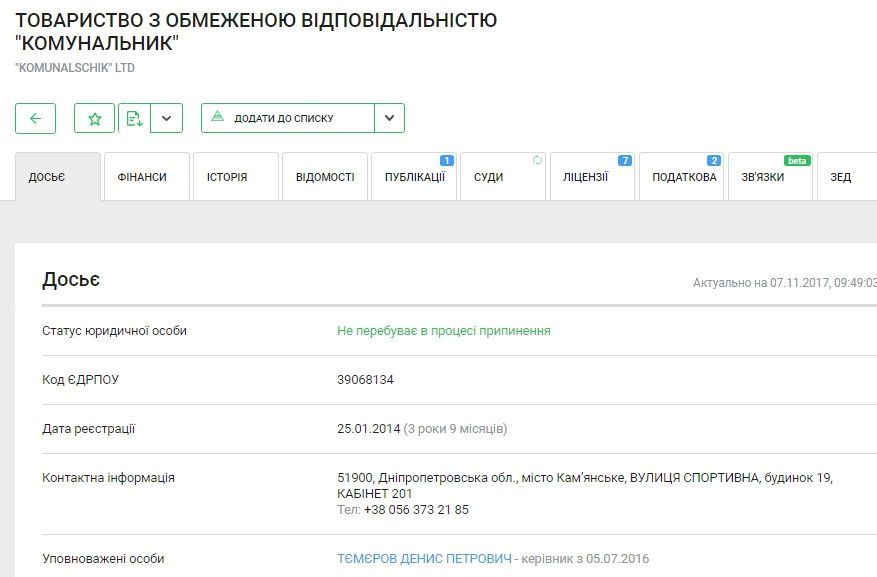Open the export report document icon
Viewport: 877px width, 577px height.
(x=135, y=118)
